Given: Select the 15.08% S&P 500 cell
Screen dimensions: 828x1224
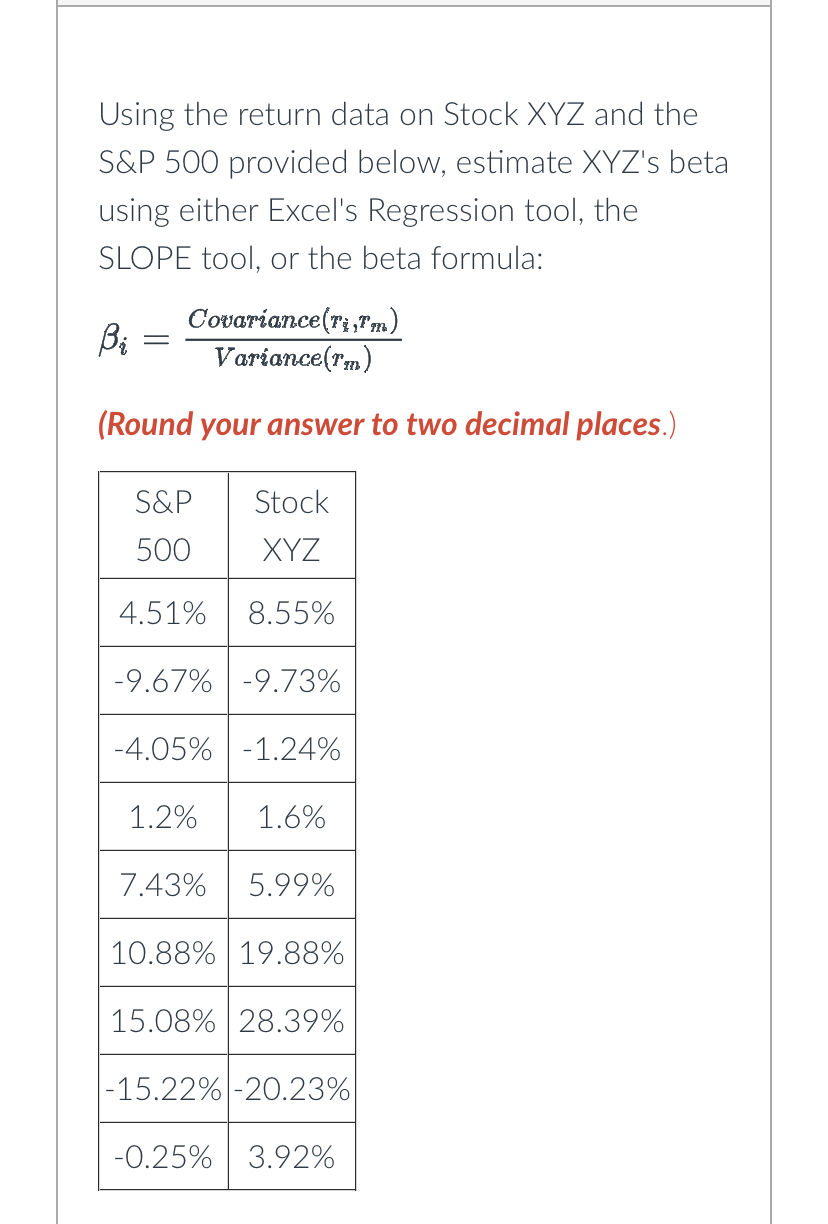Looking at the screenshot, I should (x=163, y=1021).
